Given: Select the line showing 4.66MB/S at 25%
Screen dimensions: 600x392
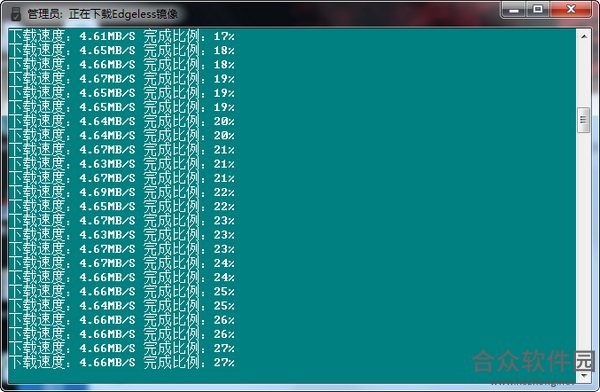Looking at the screenshot, I should pyautogui.click(x=122, y=291).
